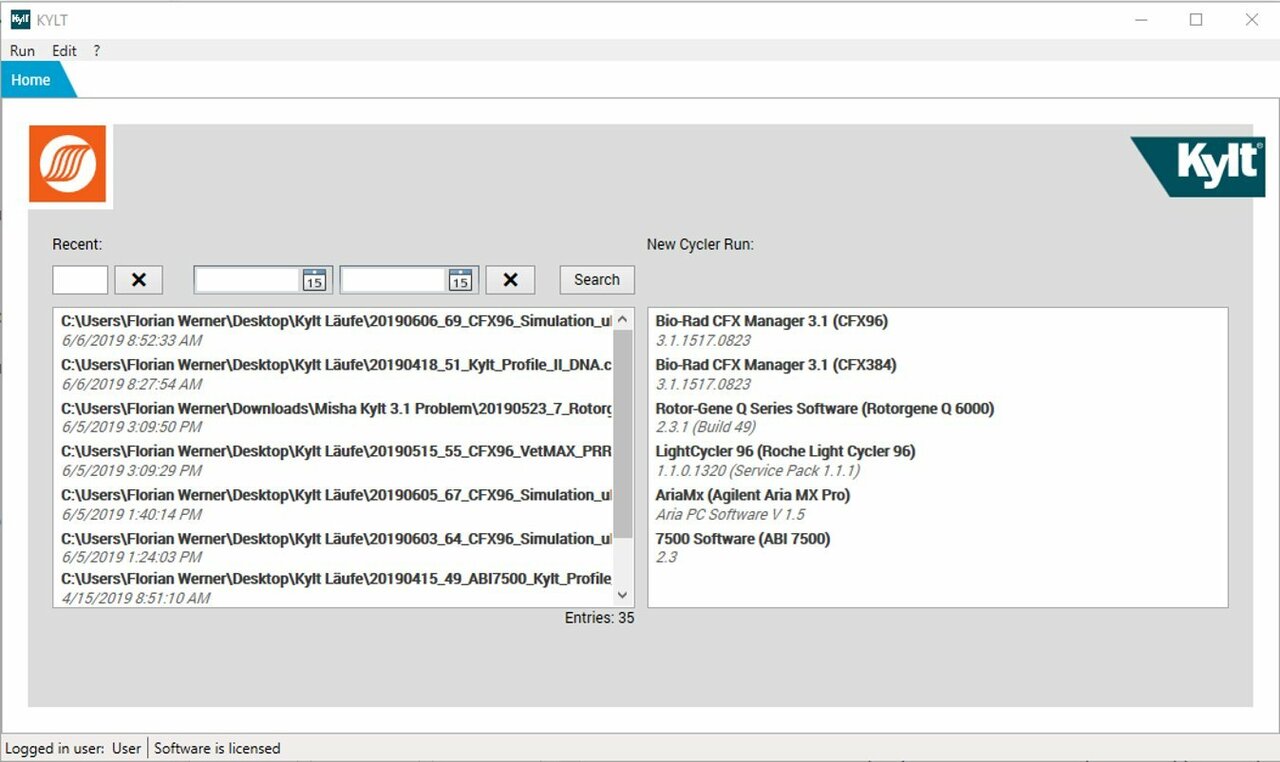This screenshot has width=1280, height=762.
Task: Click the end date input field
Action: [395, 280]
